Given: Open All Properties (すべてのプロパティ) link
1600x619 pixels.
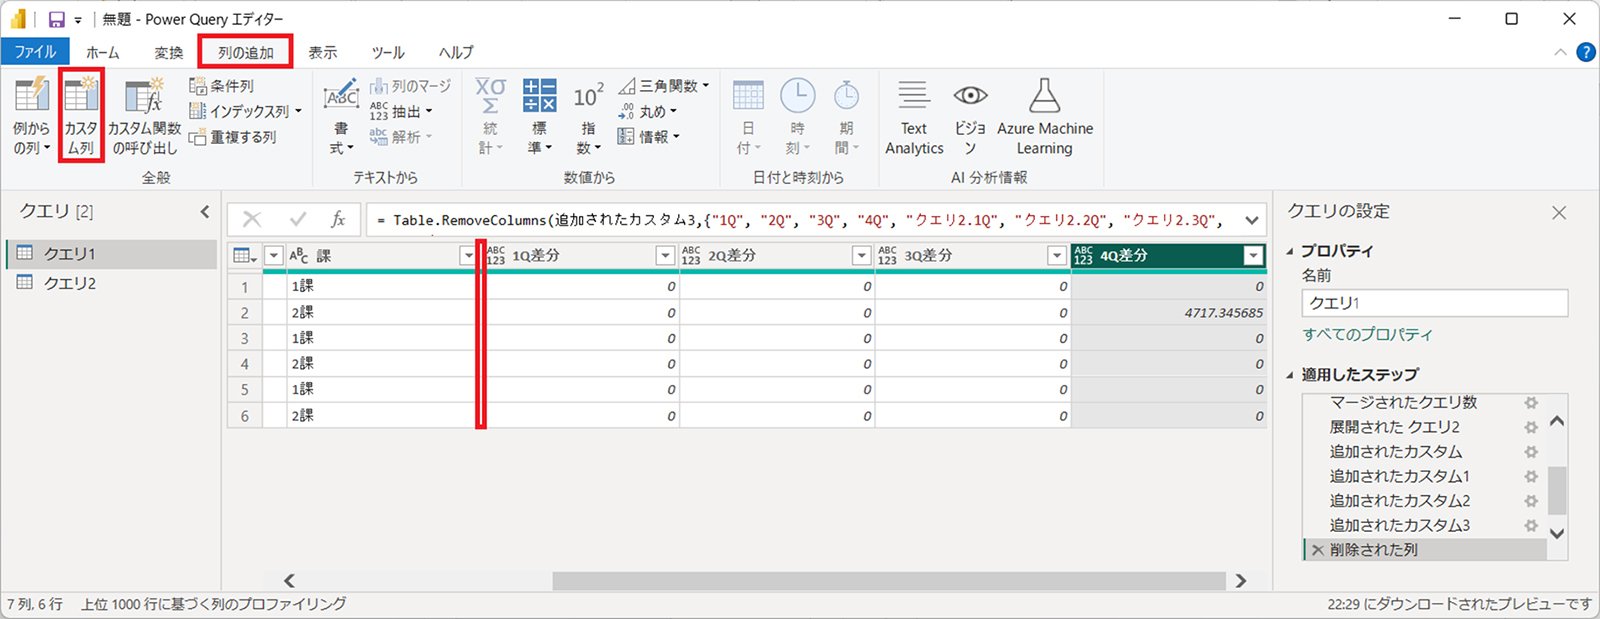Looking at the screenshot, I should point(1367,334).
